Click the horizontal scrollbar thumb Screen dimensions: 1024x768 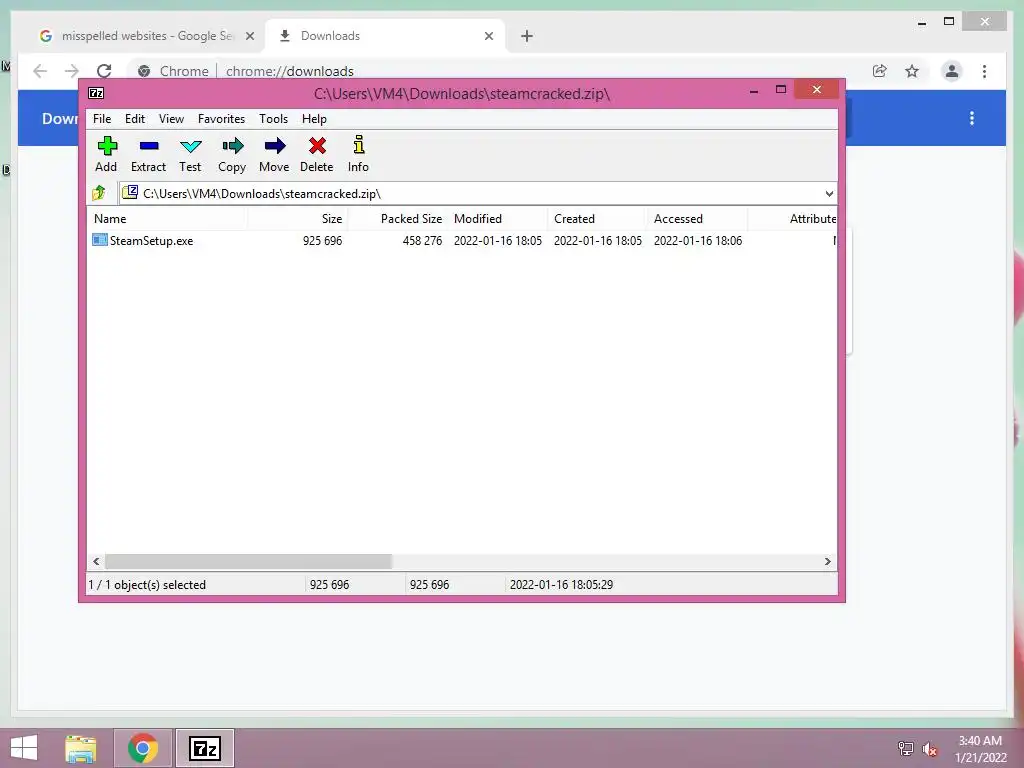click(x=248, y=562)
